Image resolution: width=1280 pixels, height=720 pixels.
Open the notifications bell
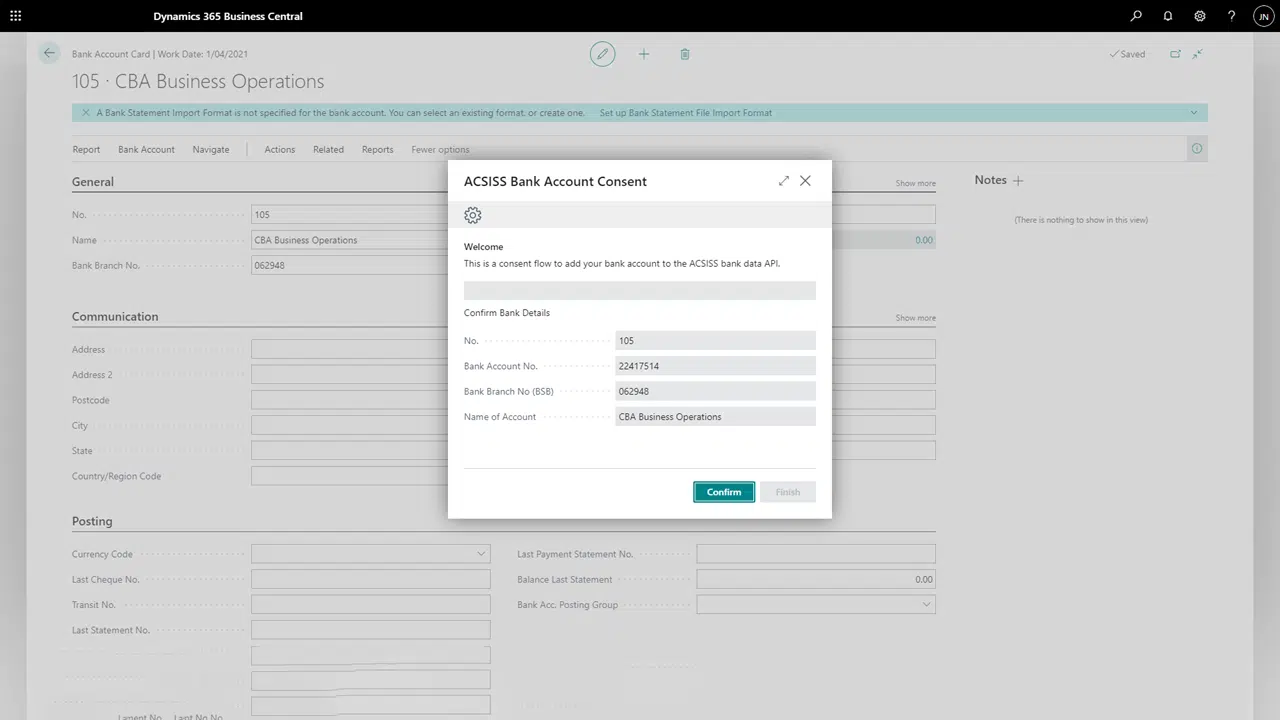point(1168,16)
